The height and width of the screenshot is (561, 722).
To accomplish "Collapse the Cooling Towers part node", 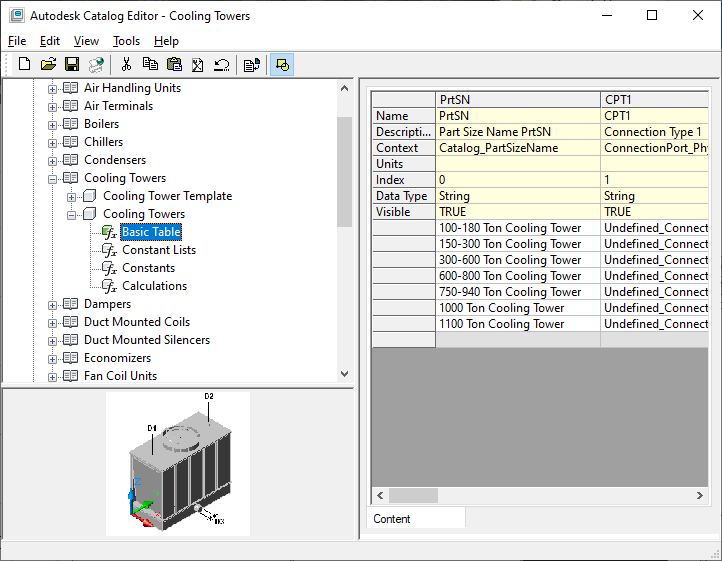I will pyautogui.click(x=71, y=215).
